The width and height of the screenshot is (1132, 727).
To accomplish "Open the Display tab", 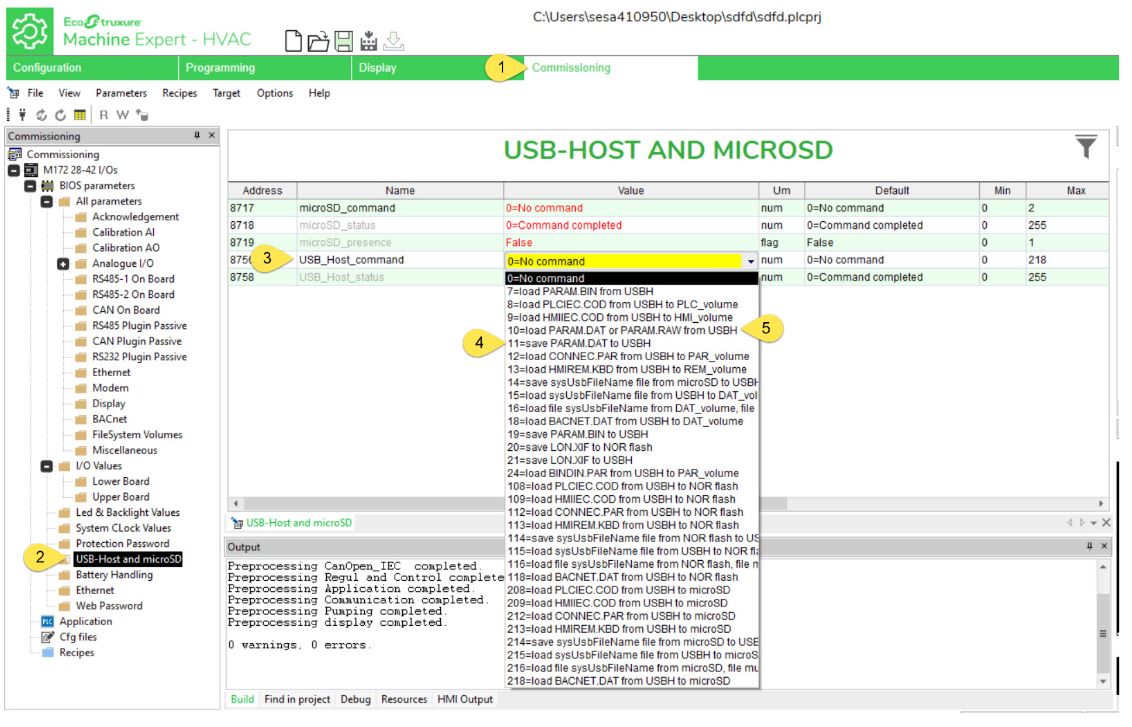I will click(x=437, y=68).
